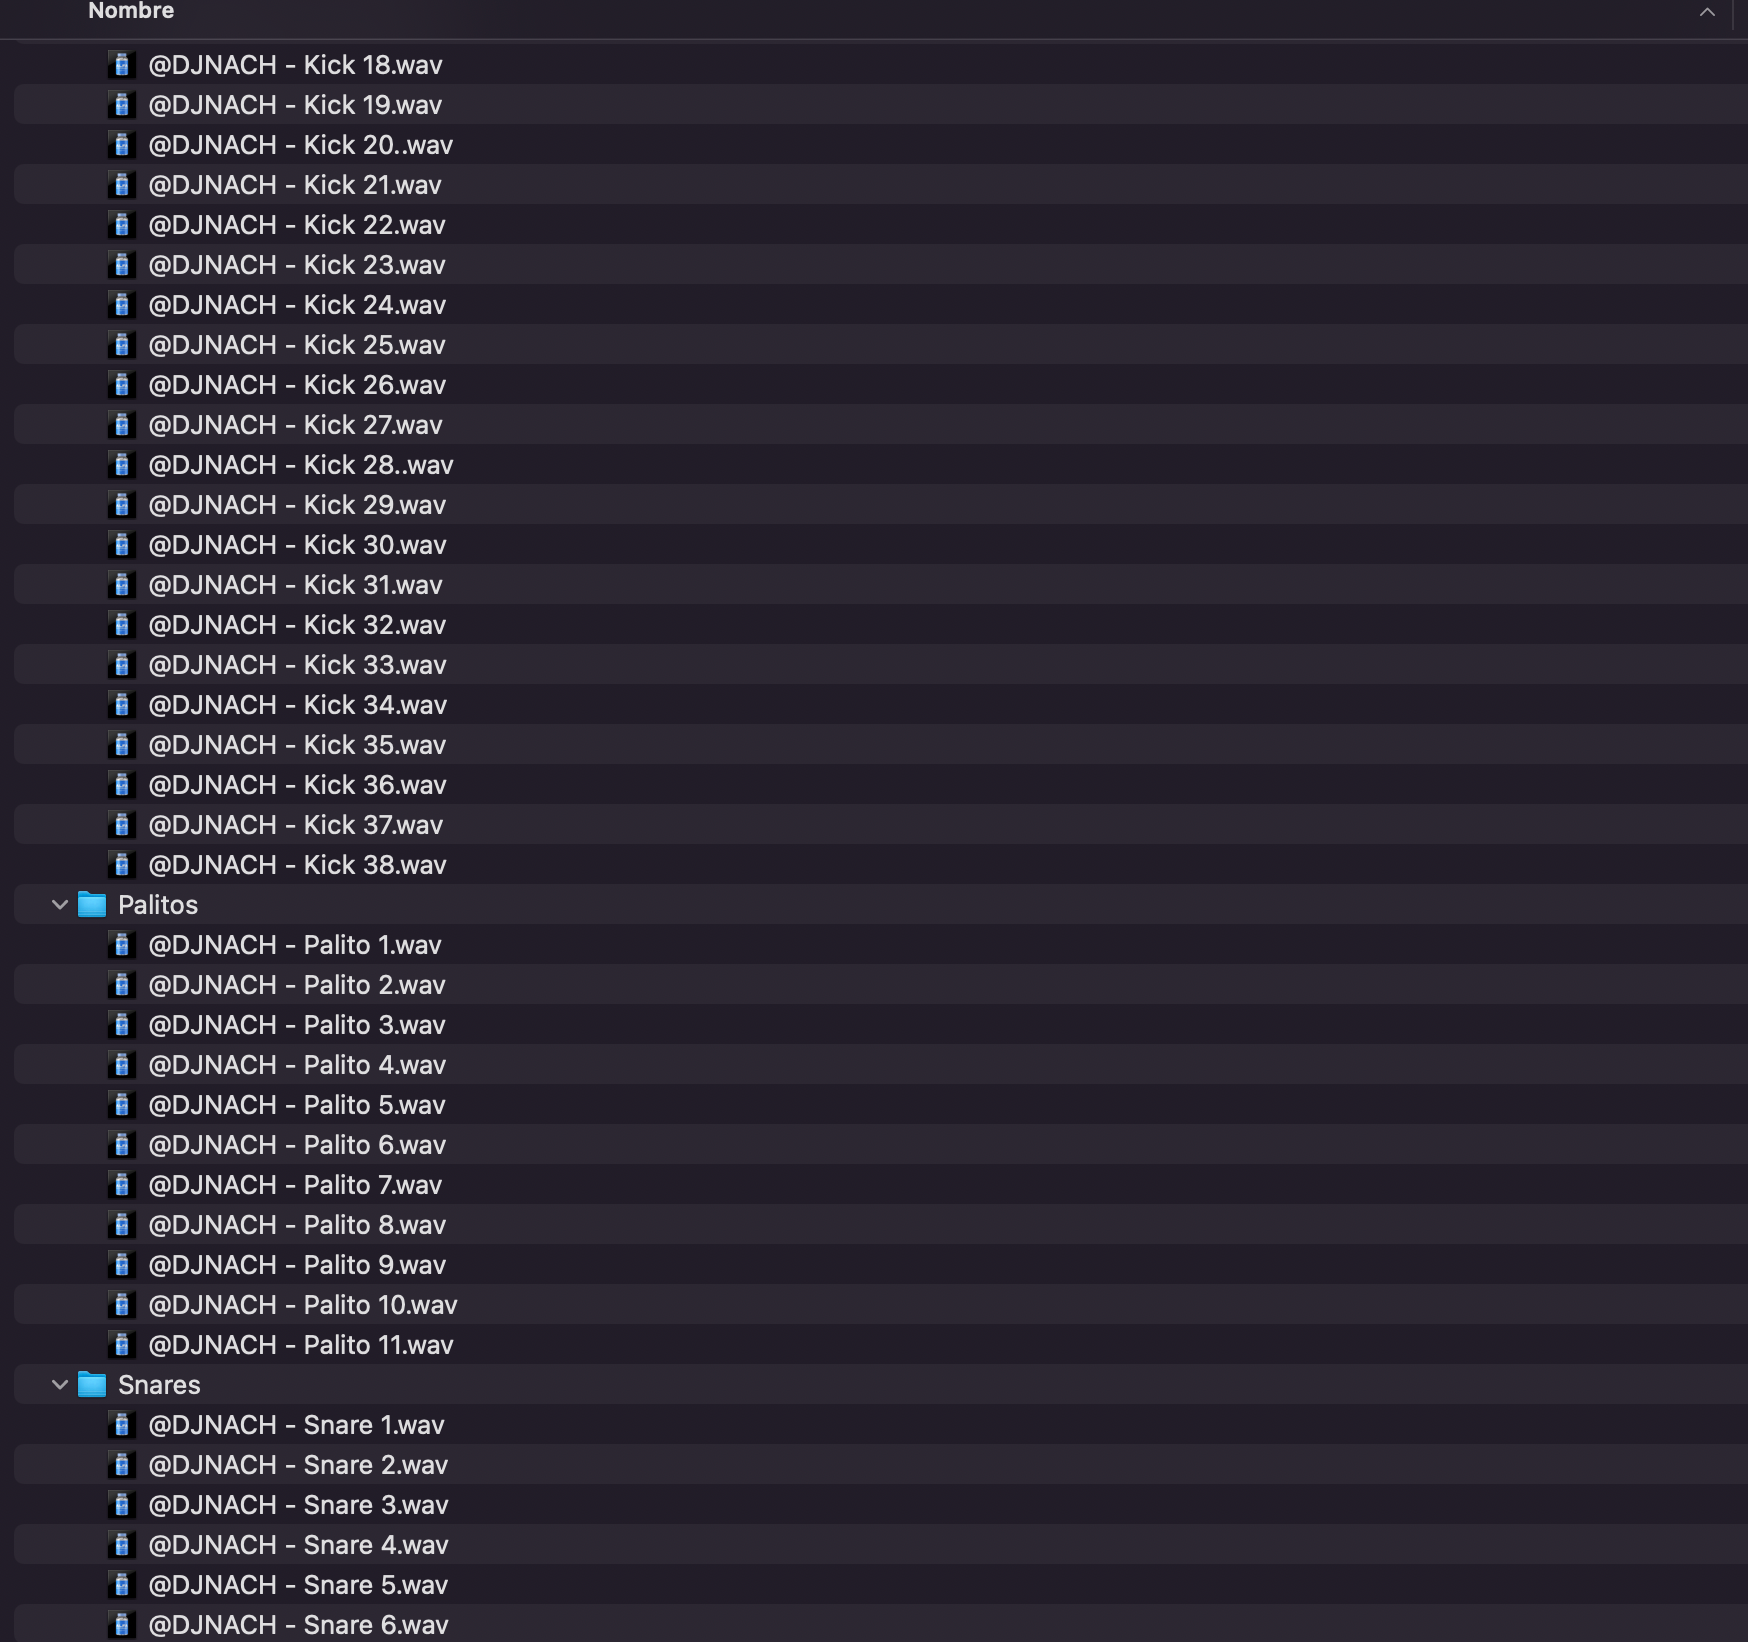The image size is (1748, 1642).
Task: Click the Palito 1.wav audio file icon
Action: [121, 945]
